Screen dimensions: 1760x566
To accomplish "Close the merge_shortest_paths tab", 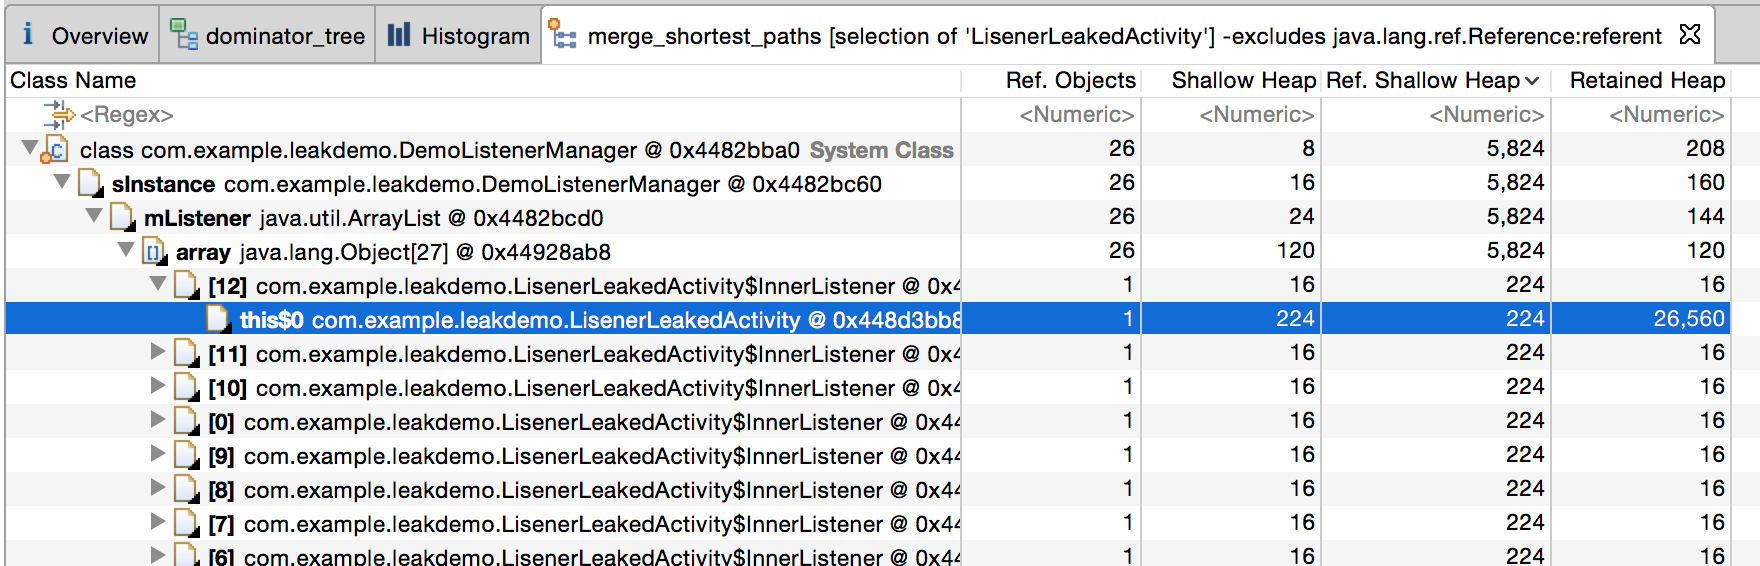I will (x=1690, y=35).
